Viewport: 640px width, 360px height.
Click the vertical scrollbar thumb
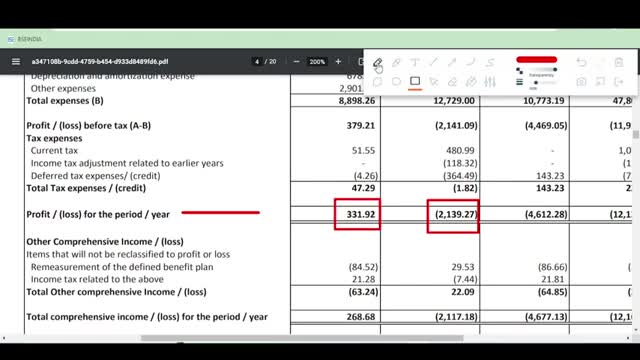coord(636,134)
